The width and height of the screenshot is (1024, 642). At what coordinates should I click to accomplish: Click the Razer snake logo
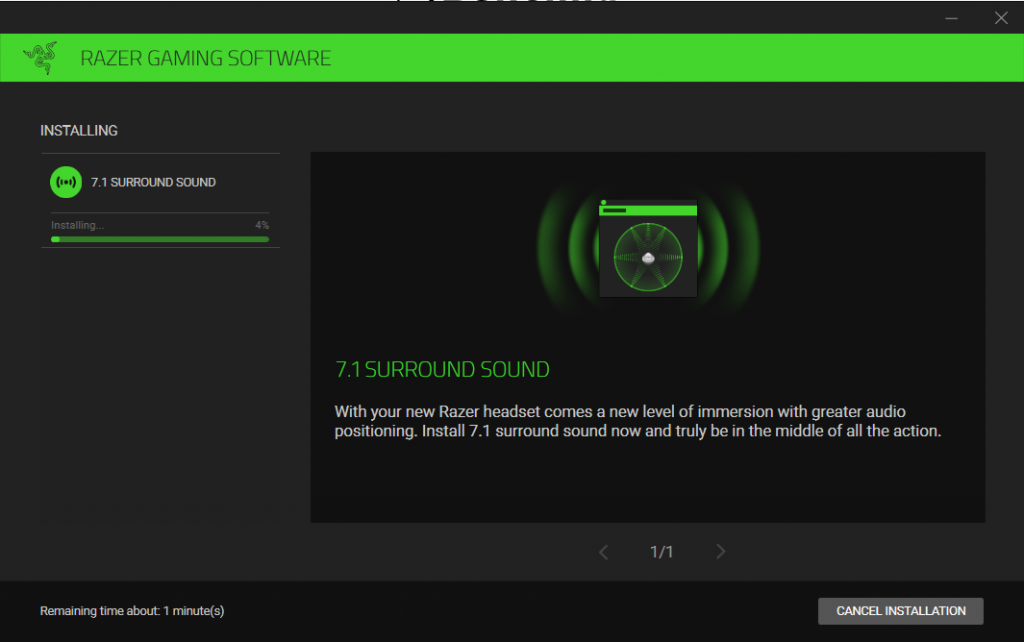(41, 59)
